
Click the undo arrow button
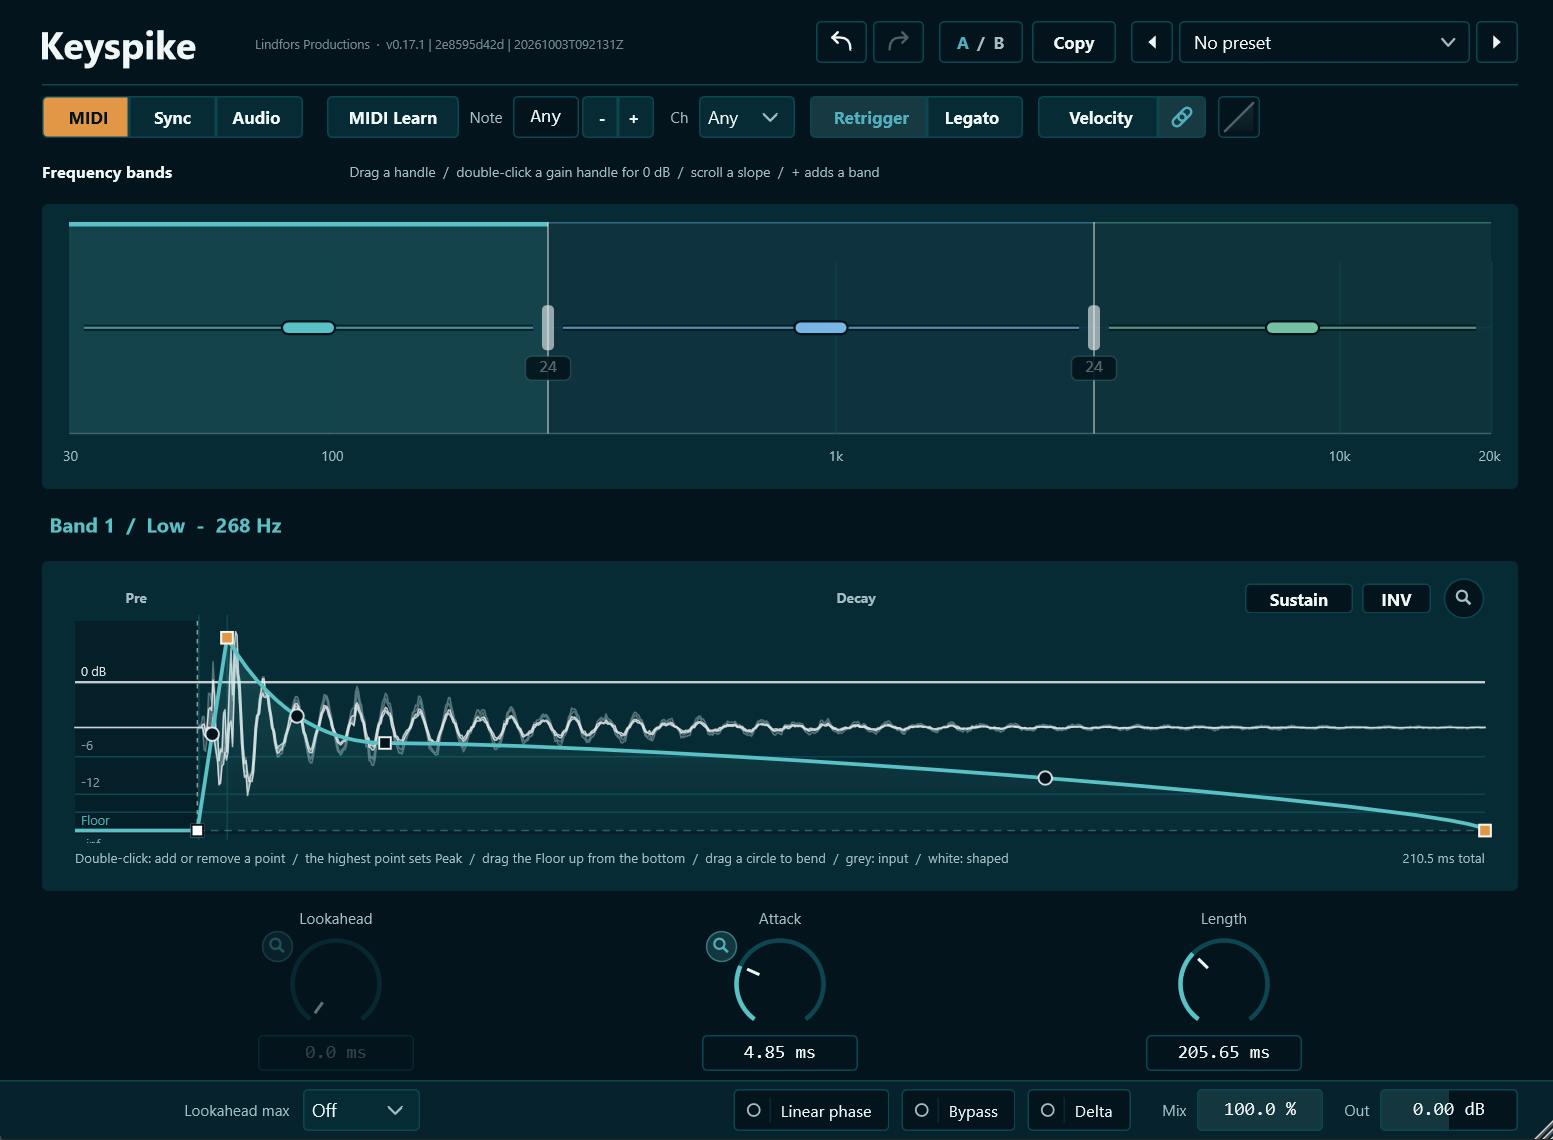(841, 42)
